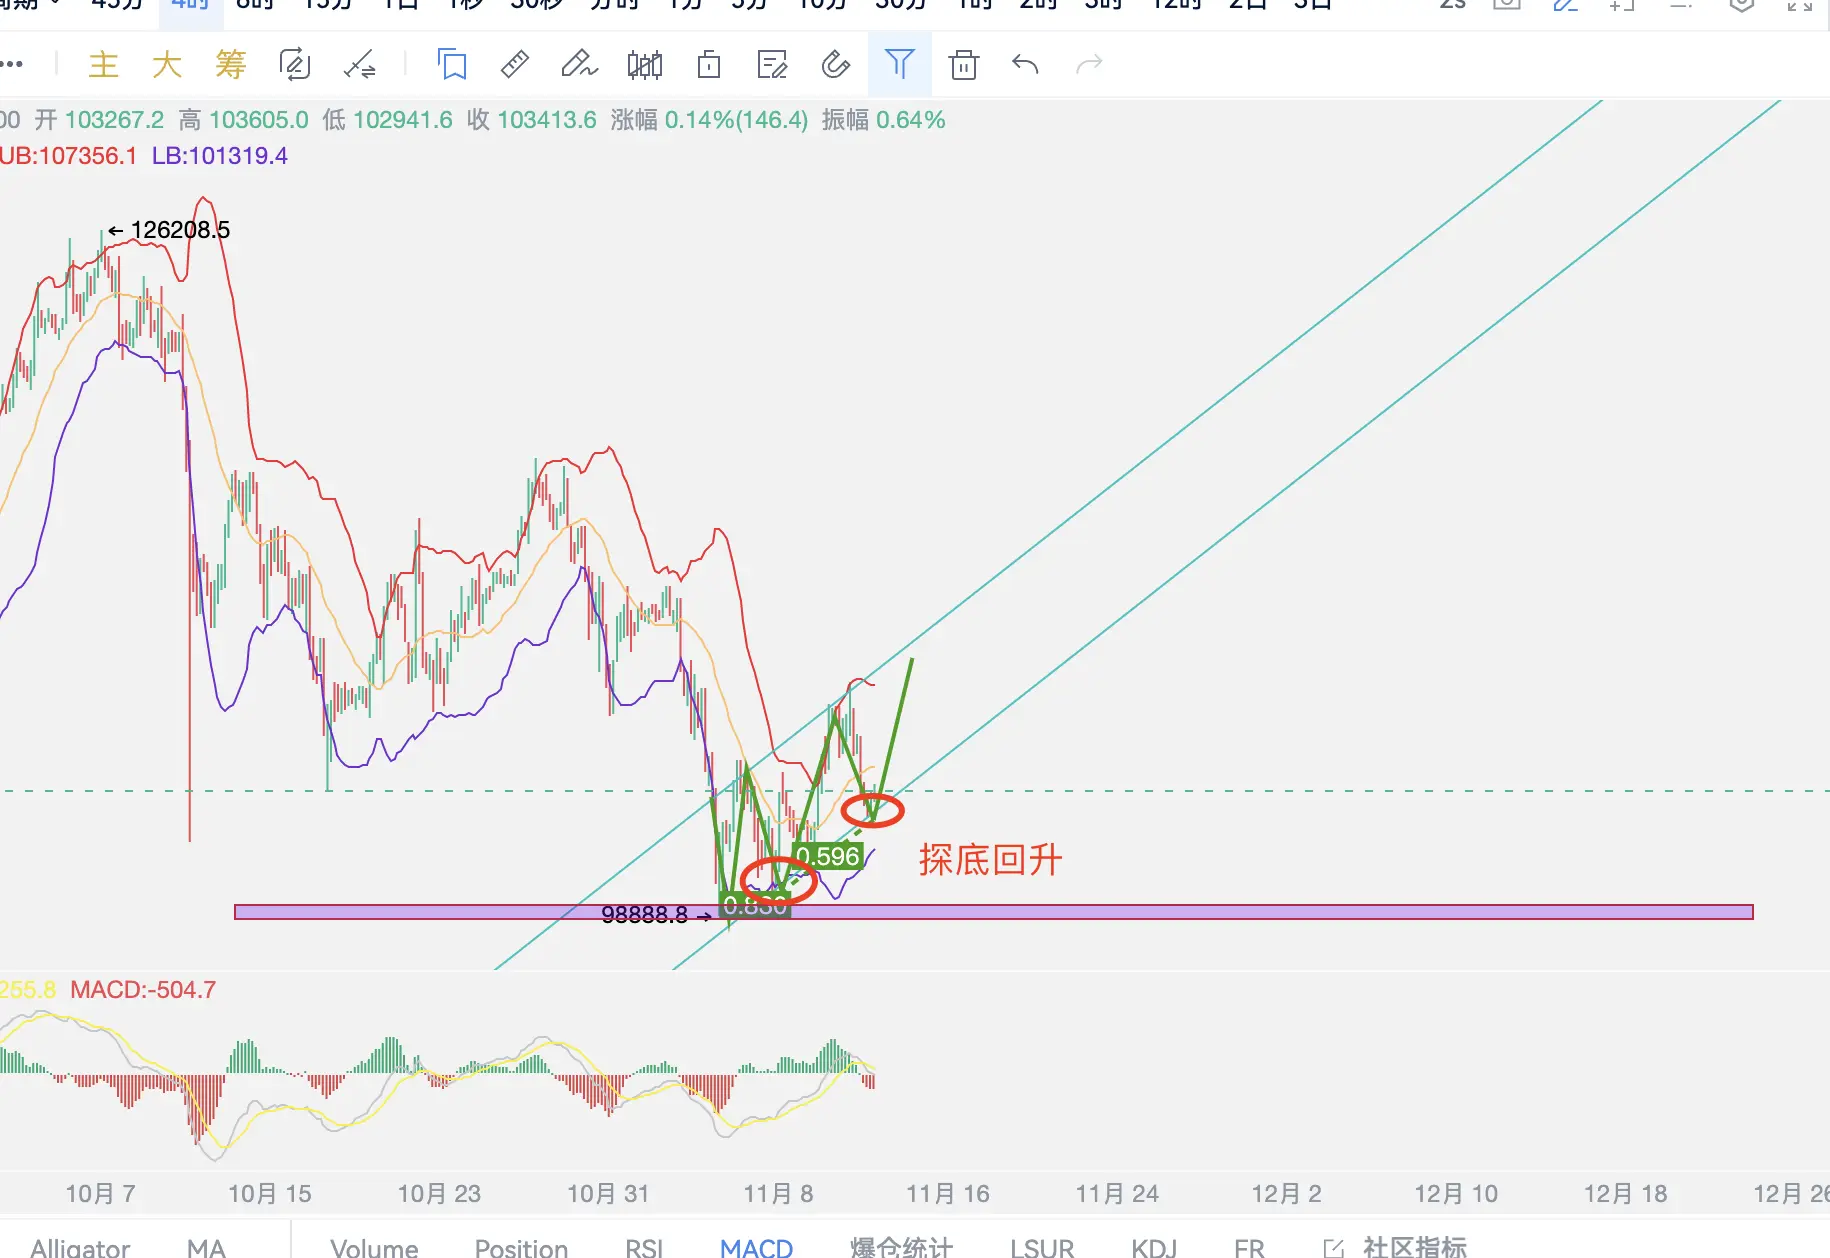Click the 12月 10 date on time axis
This screenshot has width=1830, height=1258.
pos(1456,1194)
